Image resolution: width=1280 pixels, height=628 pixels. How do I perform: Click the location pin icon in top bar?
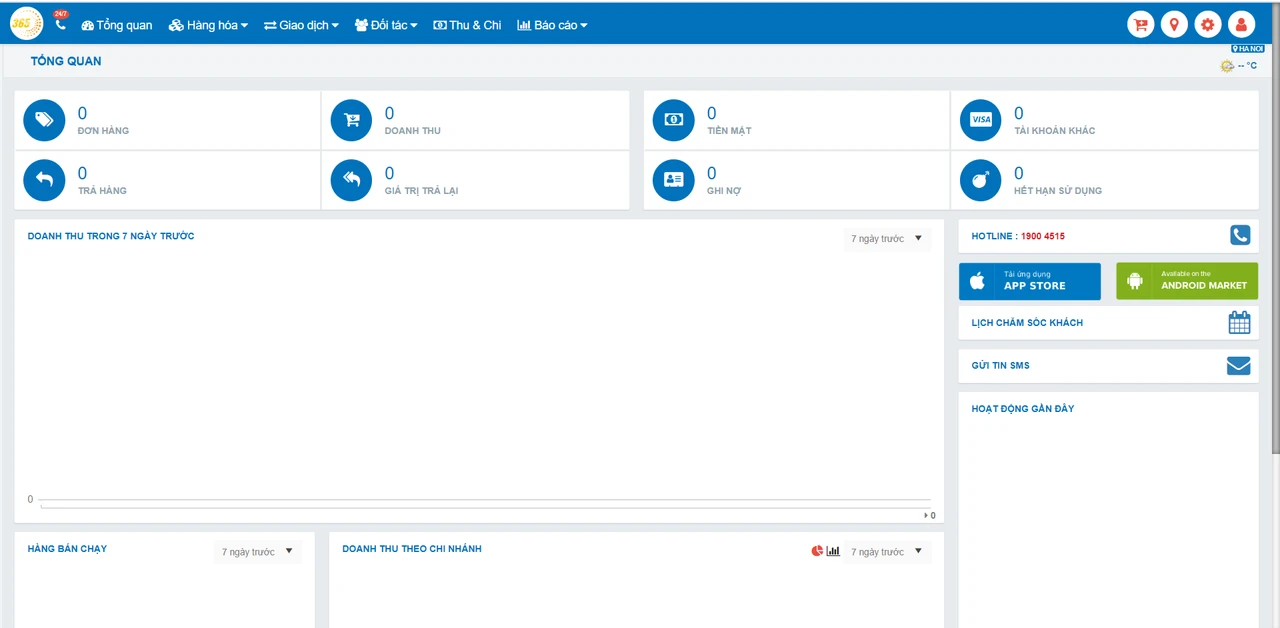[1174, 25]
